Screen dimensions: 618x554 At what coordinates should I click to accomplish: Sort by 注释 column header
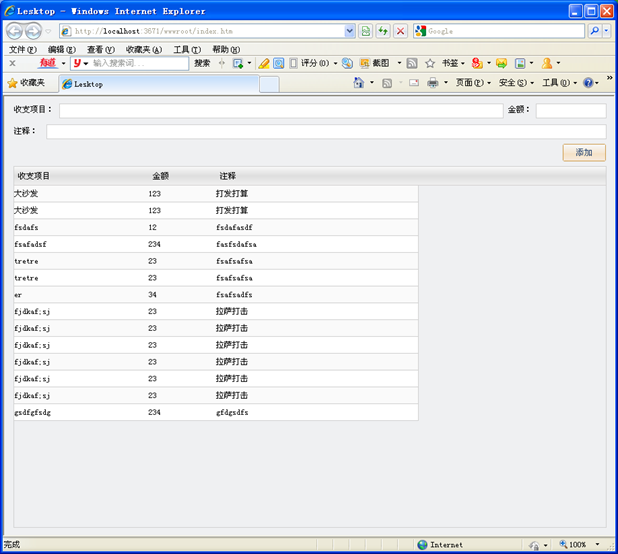pyautogui.click(x=227, y=176)
